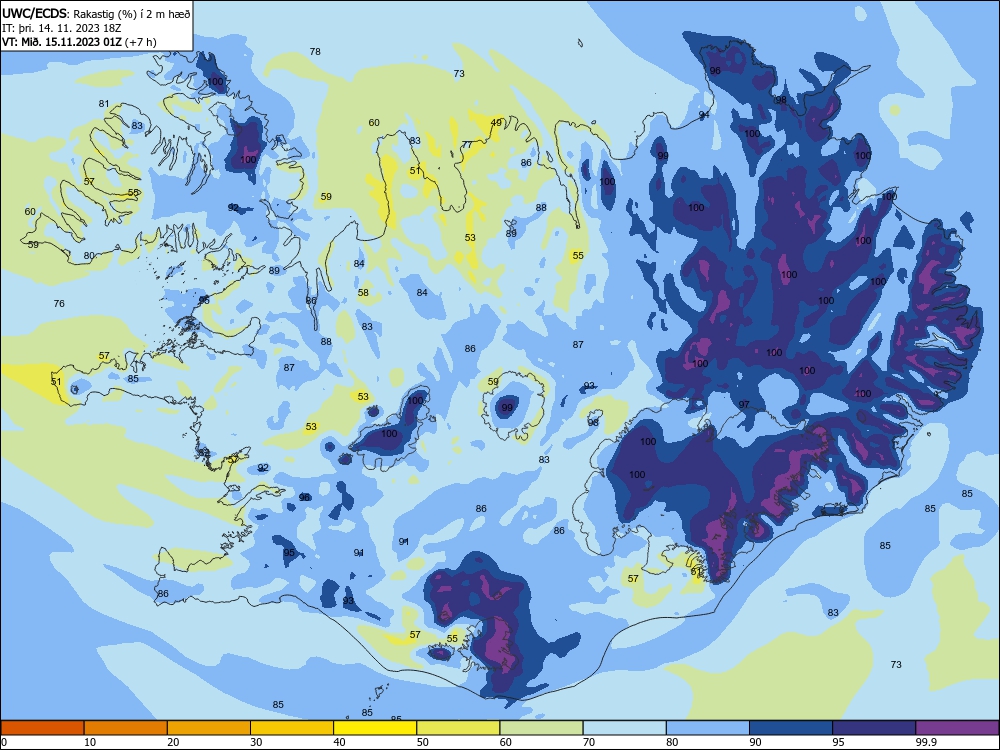Click the '97' humidity value on the map
This screenshot has width=1000, height=750.
pyautogui.click(x=744, y=404)
